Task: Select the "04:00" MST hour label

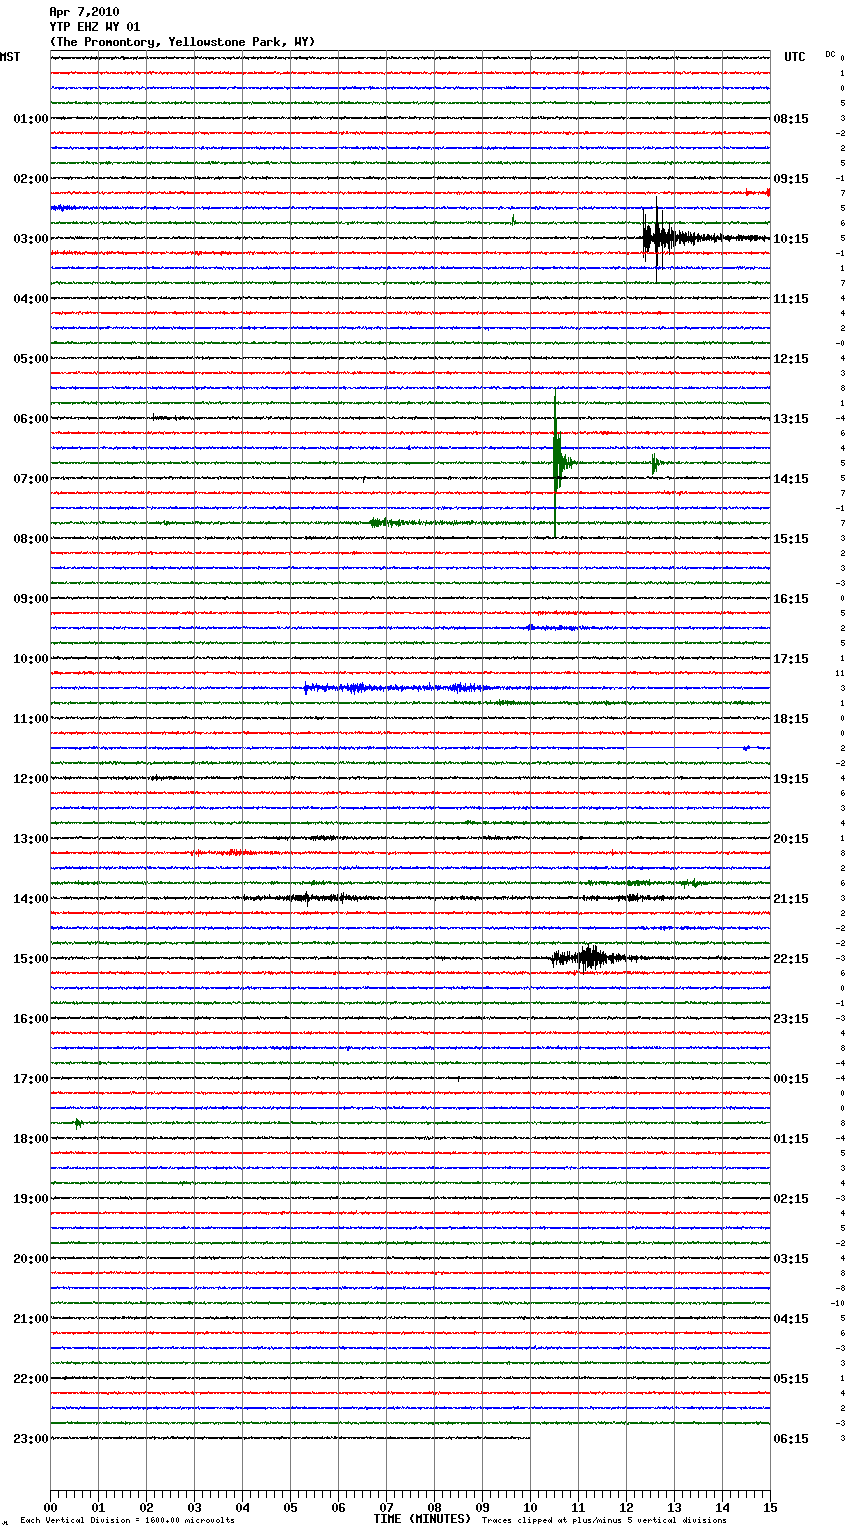Action: click(x=30, y=299)
